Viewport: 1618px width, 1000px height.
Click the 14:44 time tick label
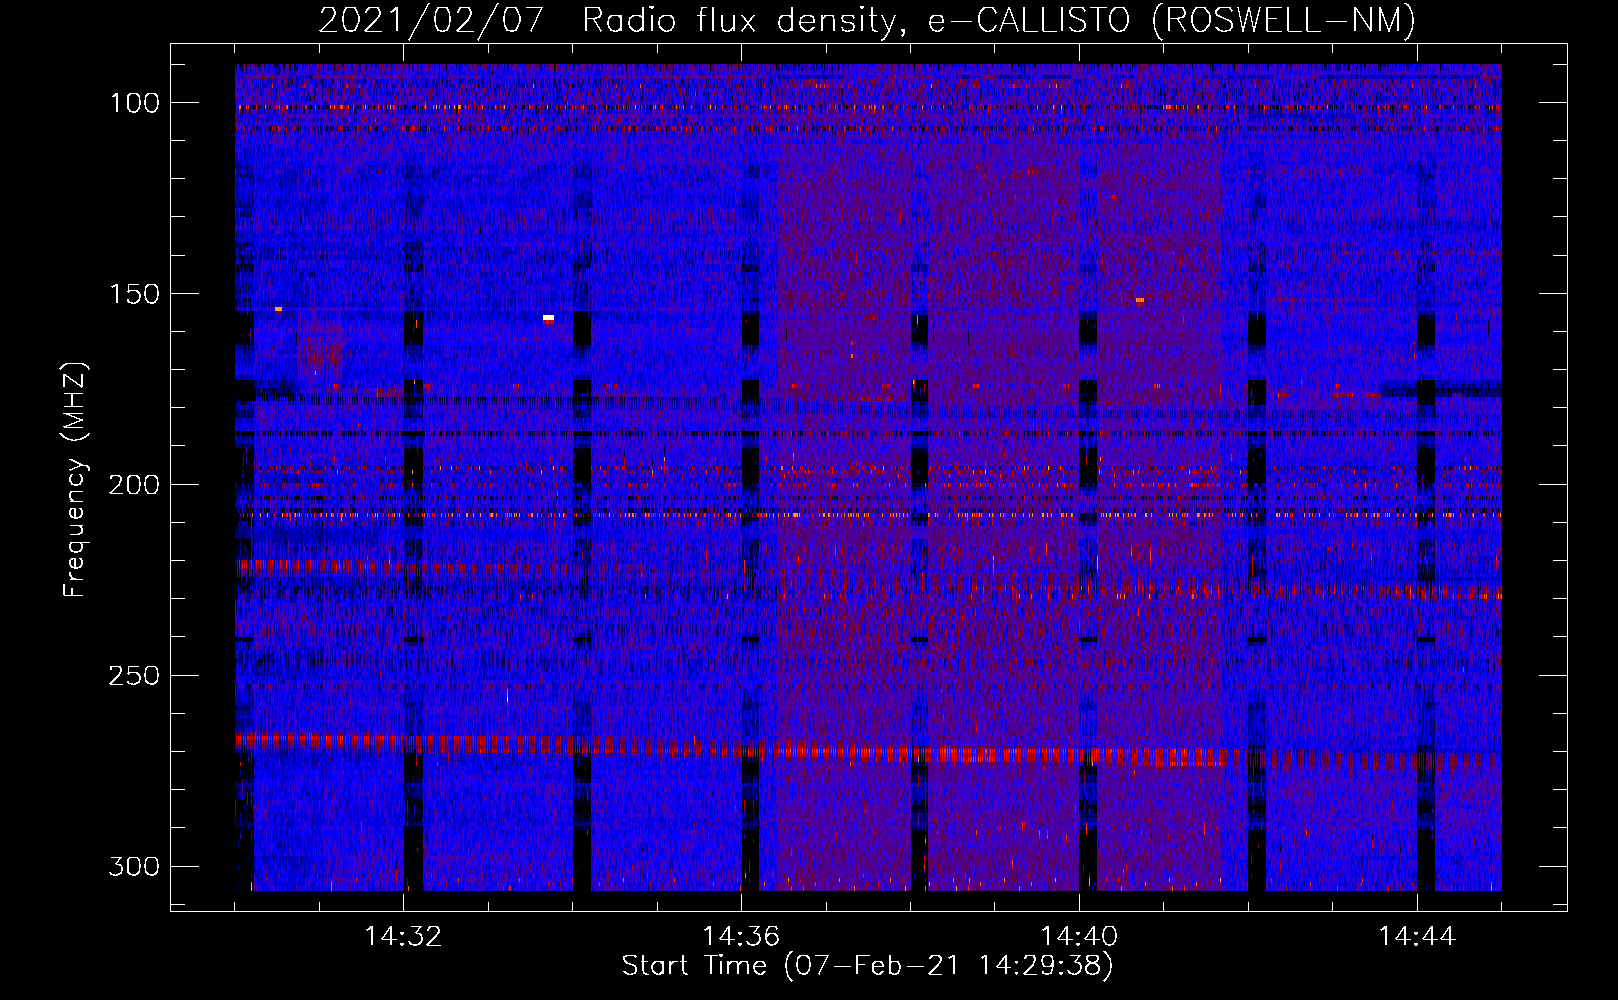pyautogui.click(x=1417, y=937)
